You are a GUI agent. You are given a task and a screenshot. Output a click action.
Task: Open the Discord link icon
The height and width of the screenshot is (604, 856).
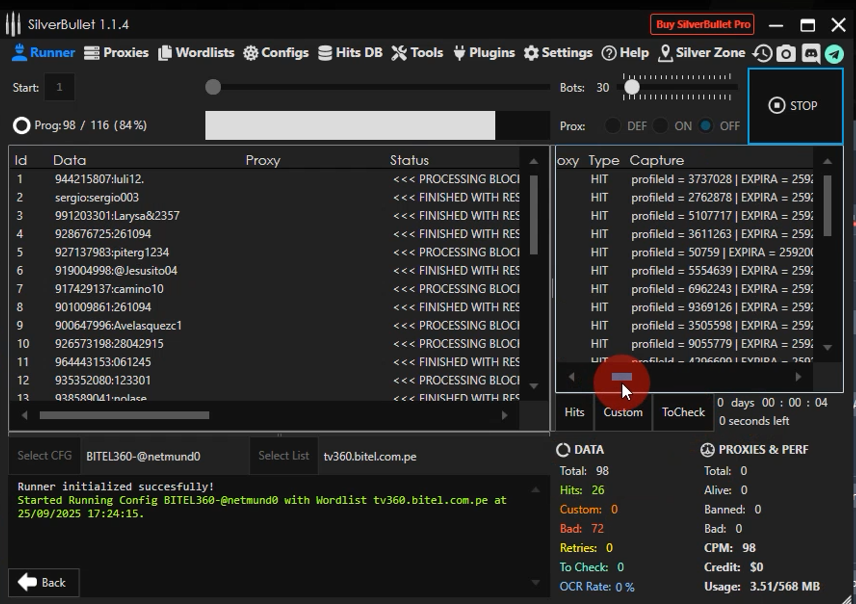[811, 54]
